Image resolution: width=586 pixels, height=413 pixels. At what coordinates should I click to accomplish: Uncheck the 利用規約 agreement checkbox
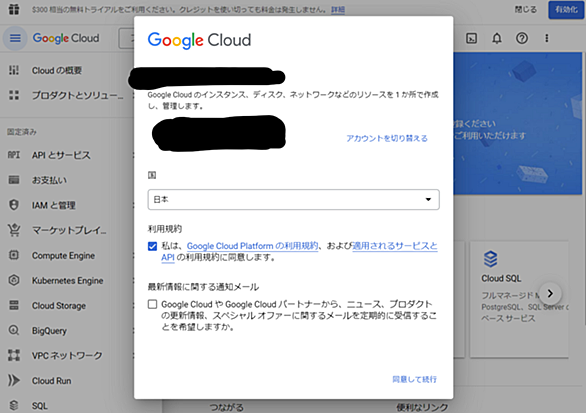152,246
